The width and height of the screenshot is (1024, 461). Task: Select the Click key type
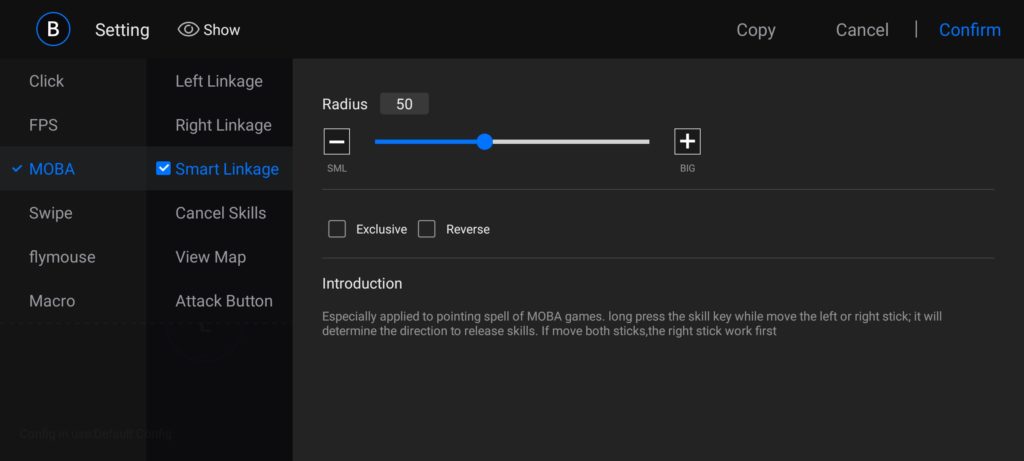46,81
